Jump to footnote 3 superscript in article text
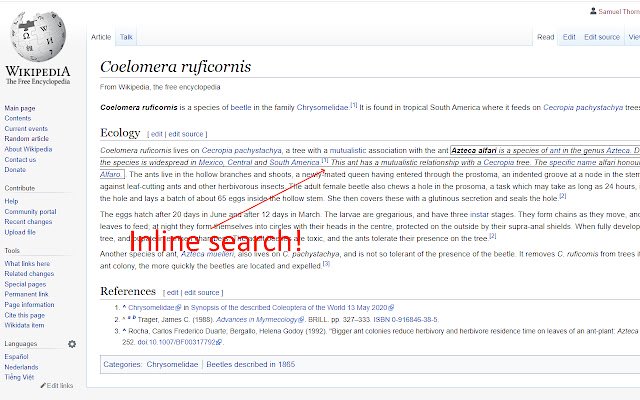The width and height of the screenshot is (640, 400). tap(326, 264)
